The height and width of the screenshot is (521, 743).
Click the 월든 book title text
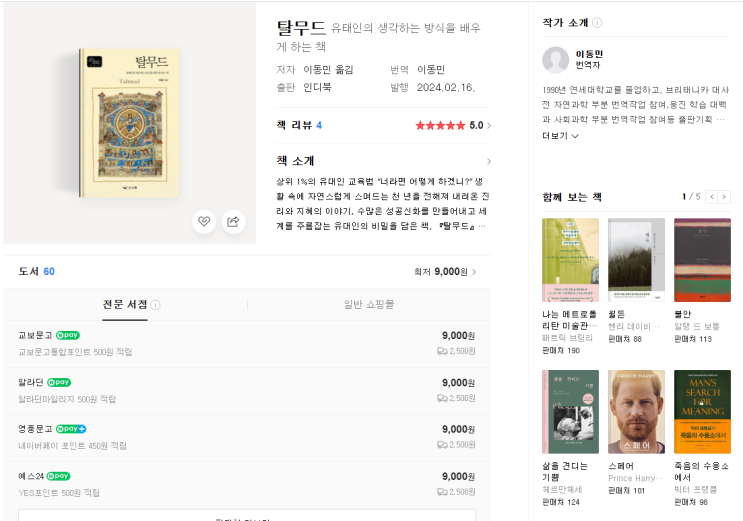pyautogui.click(x=616, y=314)
